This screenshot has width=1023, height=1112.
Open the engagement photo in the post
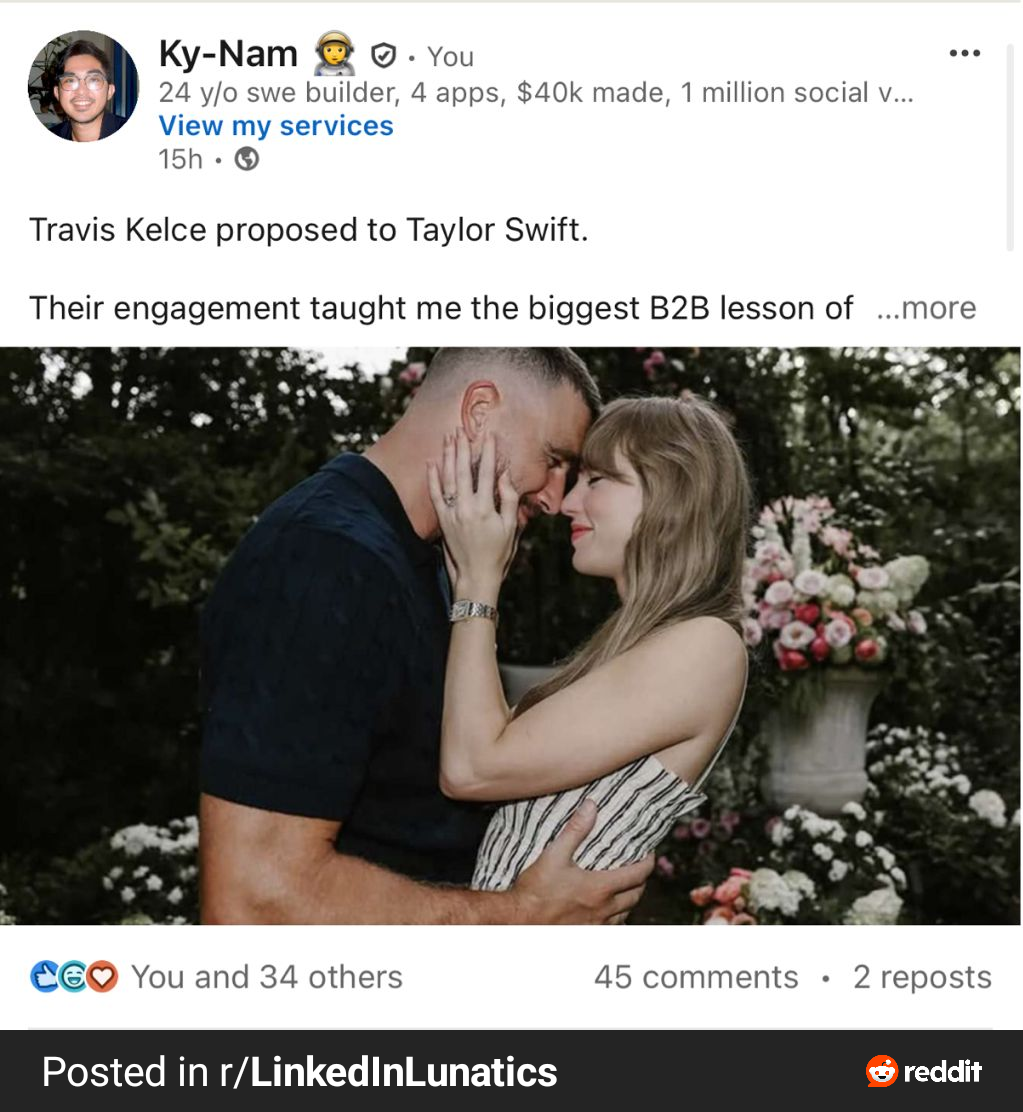coord(510,635)
